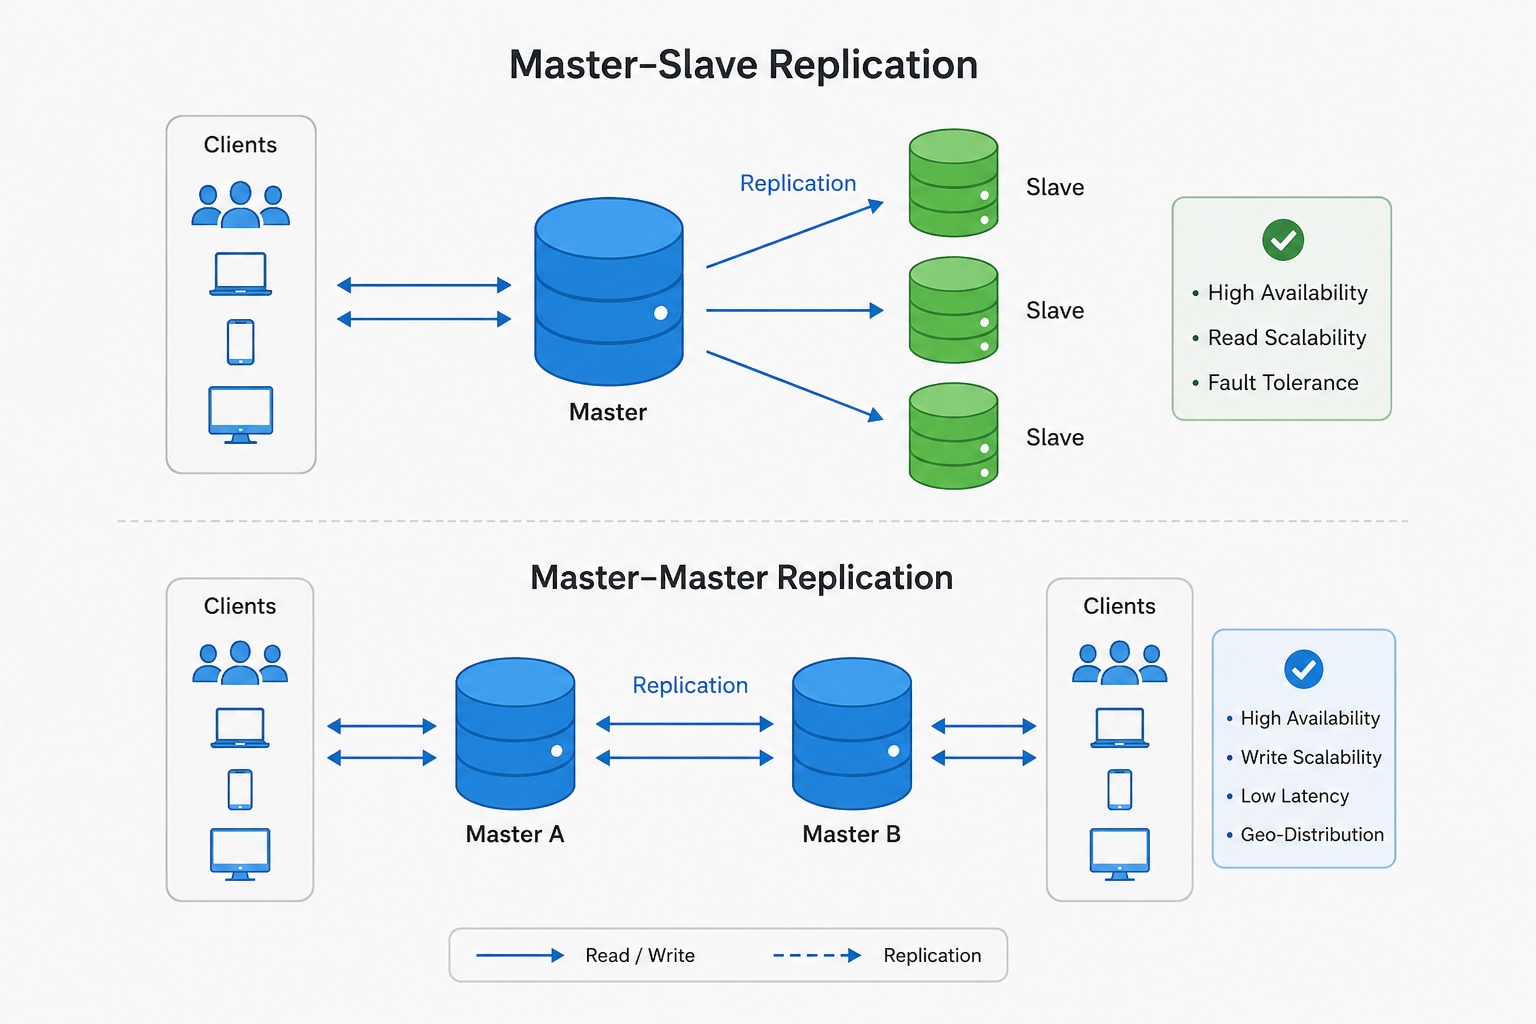Click monitor icon in Clients panel beside Master B
Screen dimensions: 1536x1024
(x=1120, y=854)
